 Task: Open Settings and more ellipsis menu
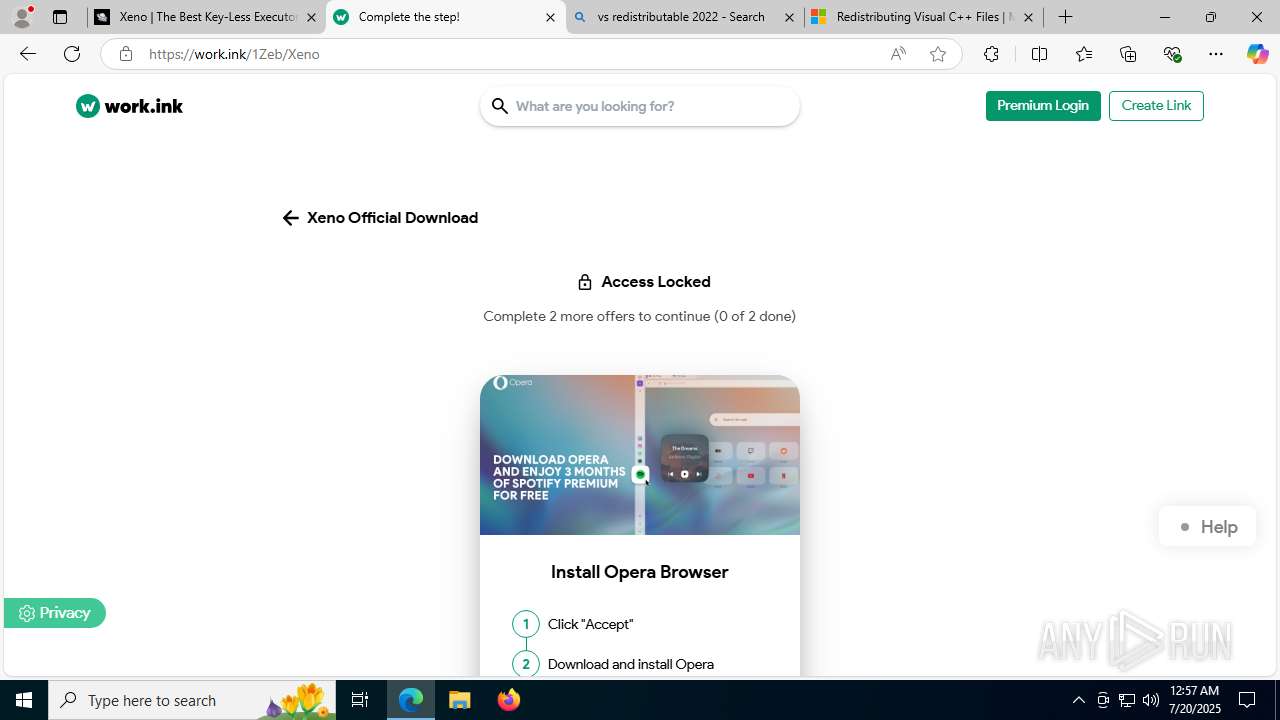click(1216, 54)
